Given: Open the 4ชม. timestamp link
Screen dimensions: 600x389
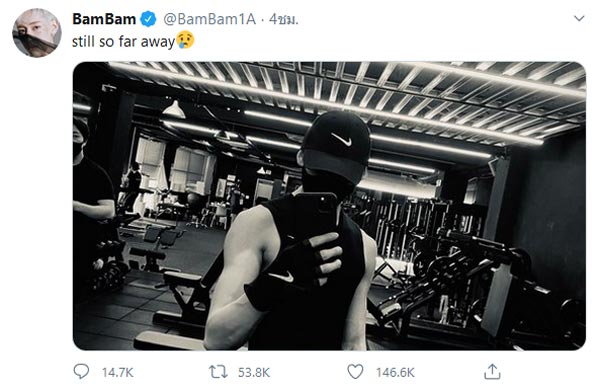Looking at the screenshot, I should [x=284, y=19].
